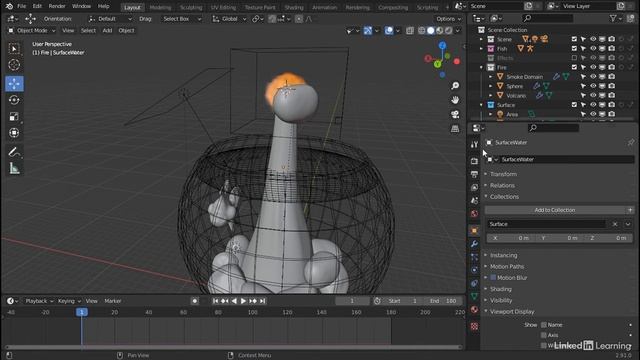Viewport: 640px width, 360px height.
Task: Switch to the Shading workspace tab
Action: tap(294, 7)
